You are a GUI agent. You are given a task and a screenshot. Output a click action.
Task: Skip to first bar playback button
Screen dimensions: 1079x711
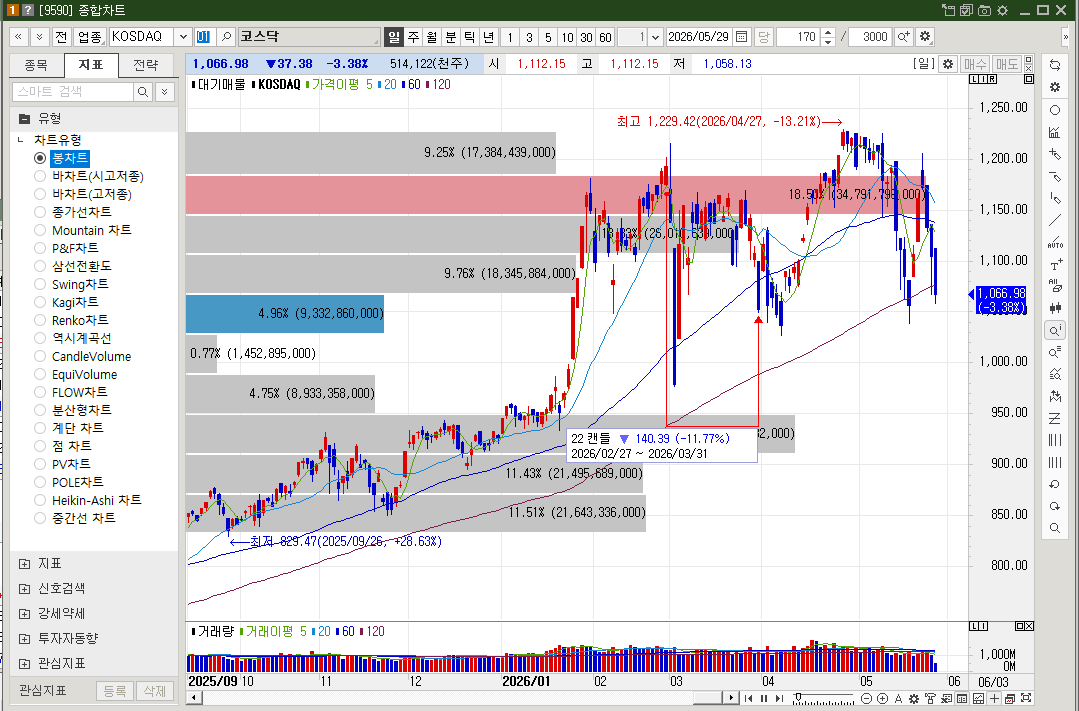pos(749,699)
